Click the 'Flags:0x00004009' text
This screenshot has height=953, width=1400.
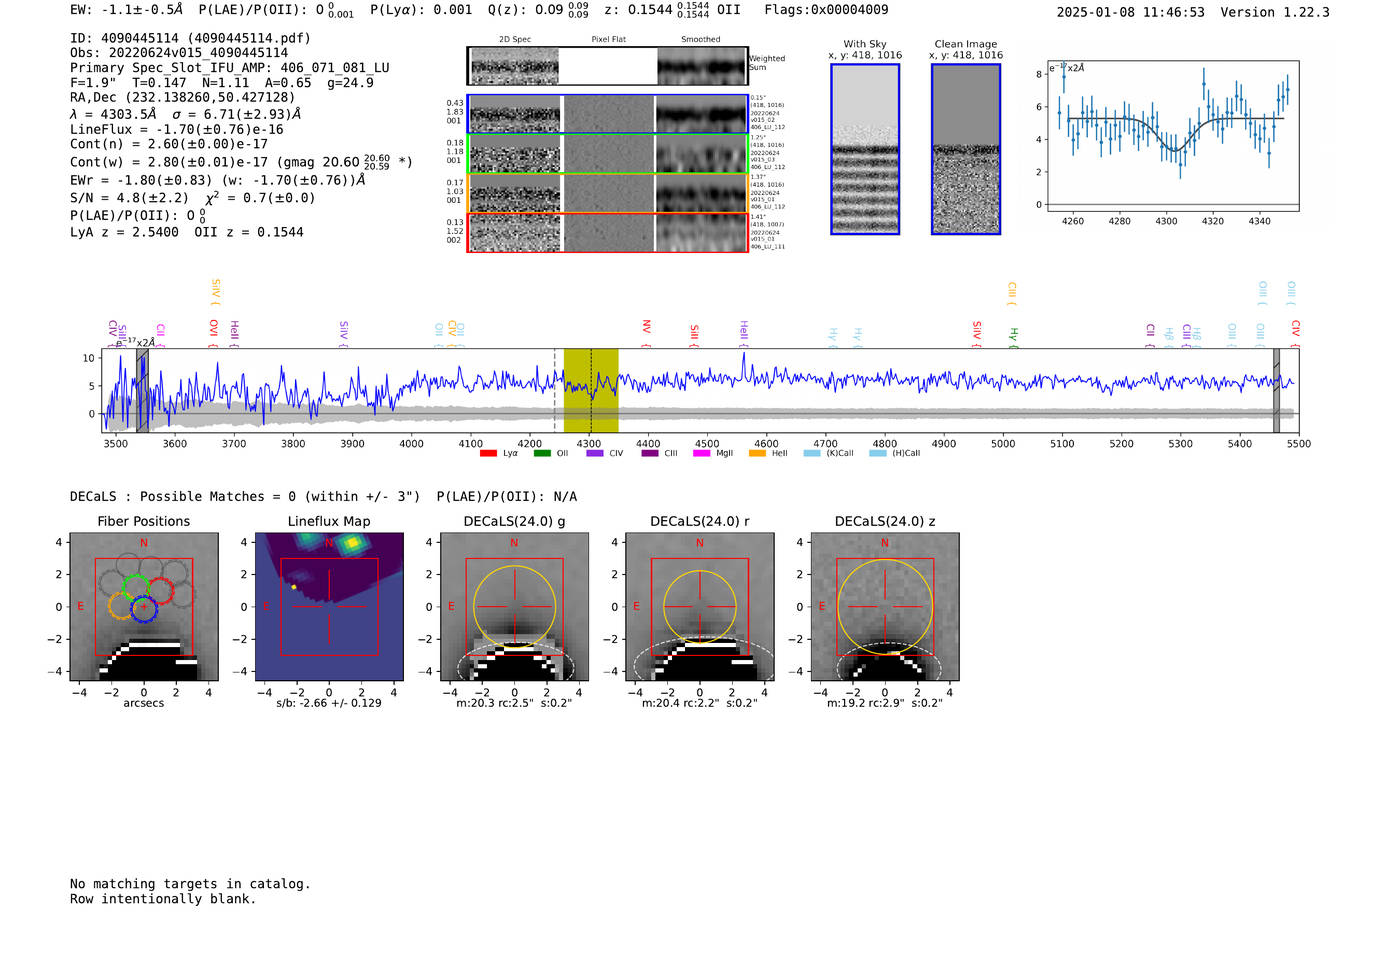pyautogui.click(x=826, y=9)
